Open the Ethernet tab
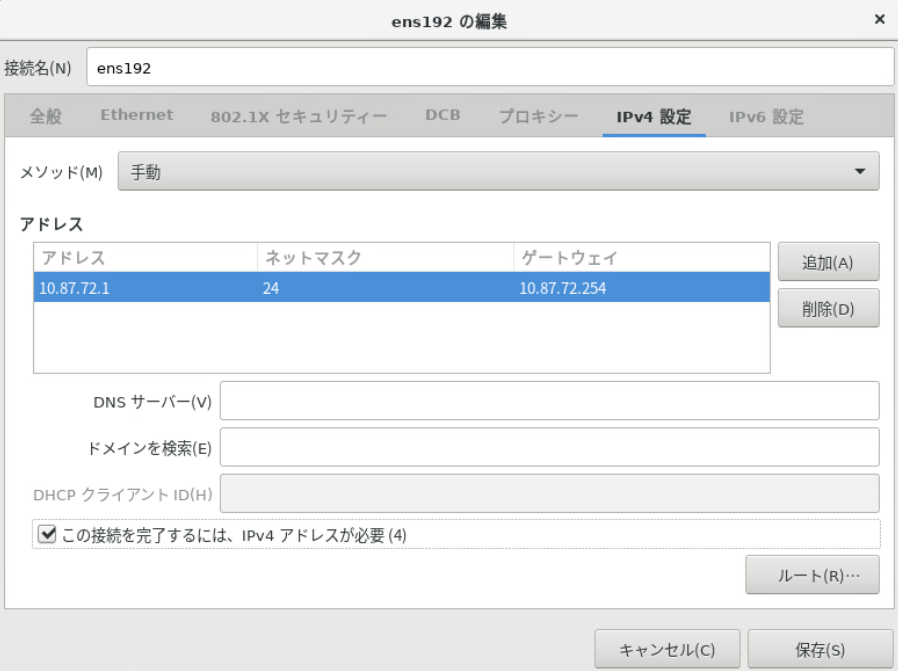This screenshot has width=898, height=671. click(136, 115)
